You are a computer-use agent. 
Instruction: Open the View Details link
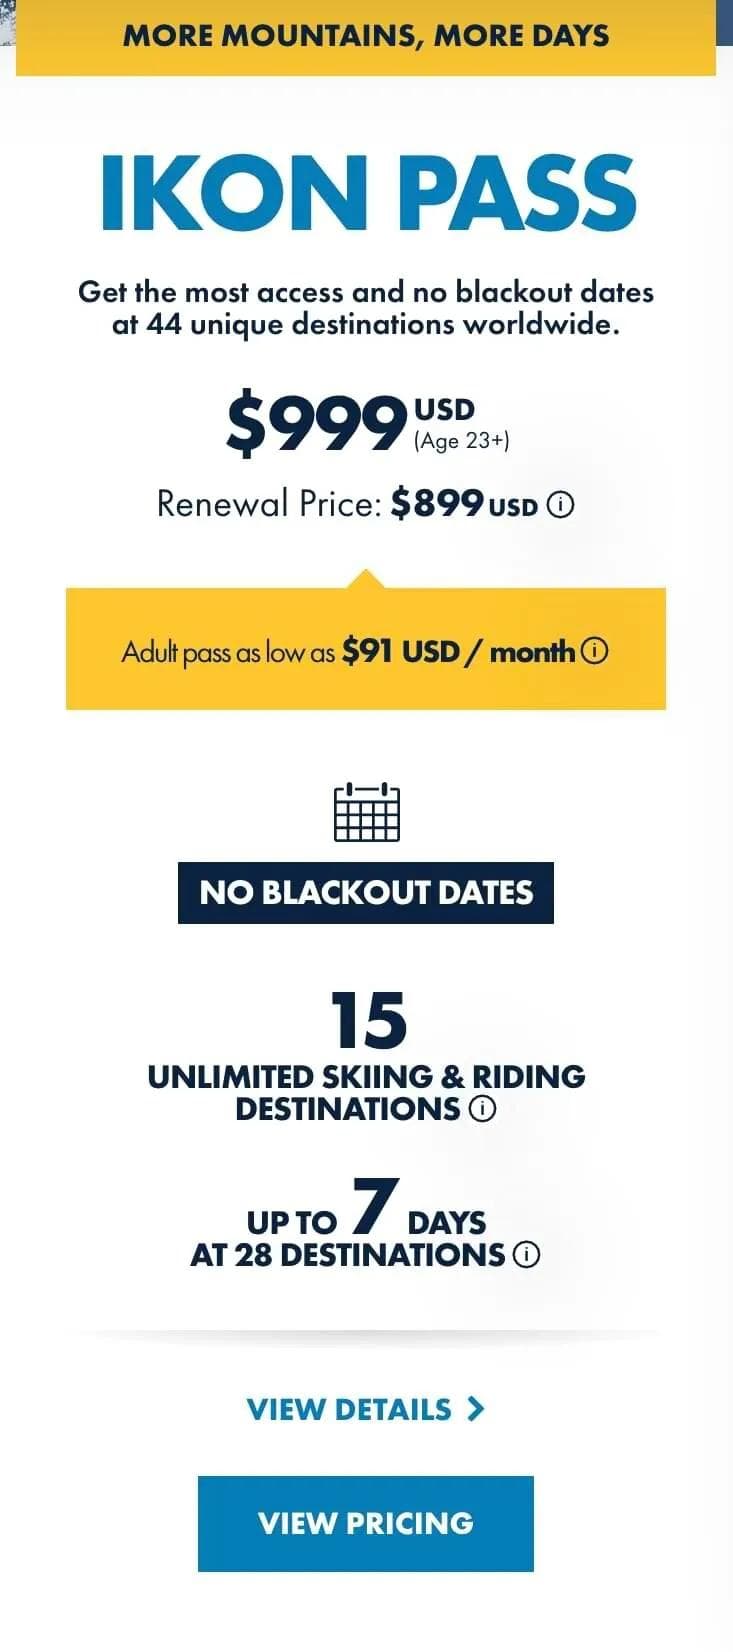click(x=350, y=1410)
